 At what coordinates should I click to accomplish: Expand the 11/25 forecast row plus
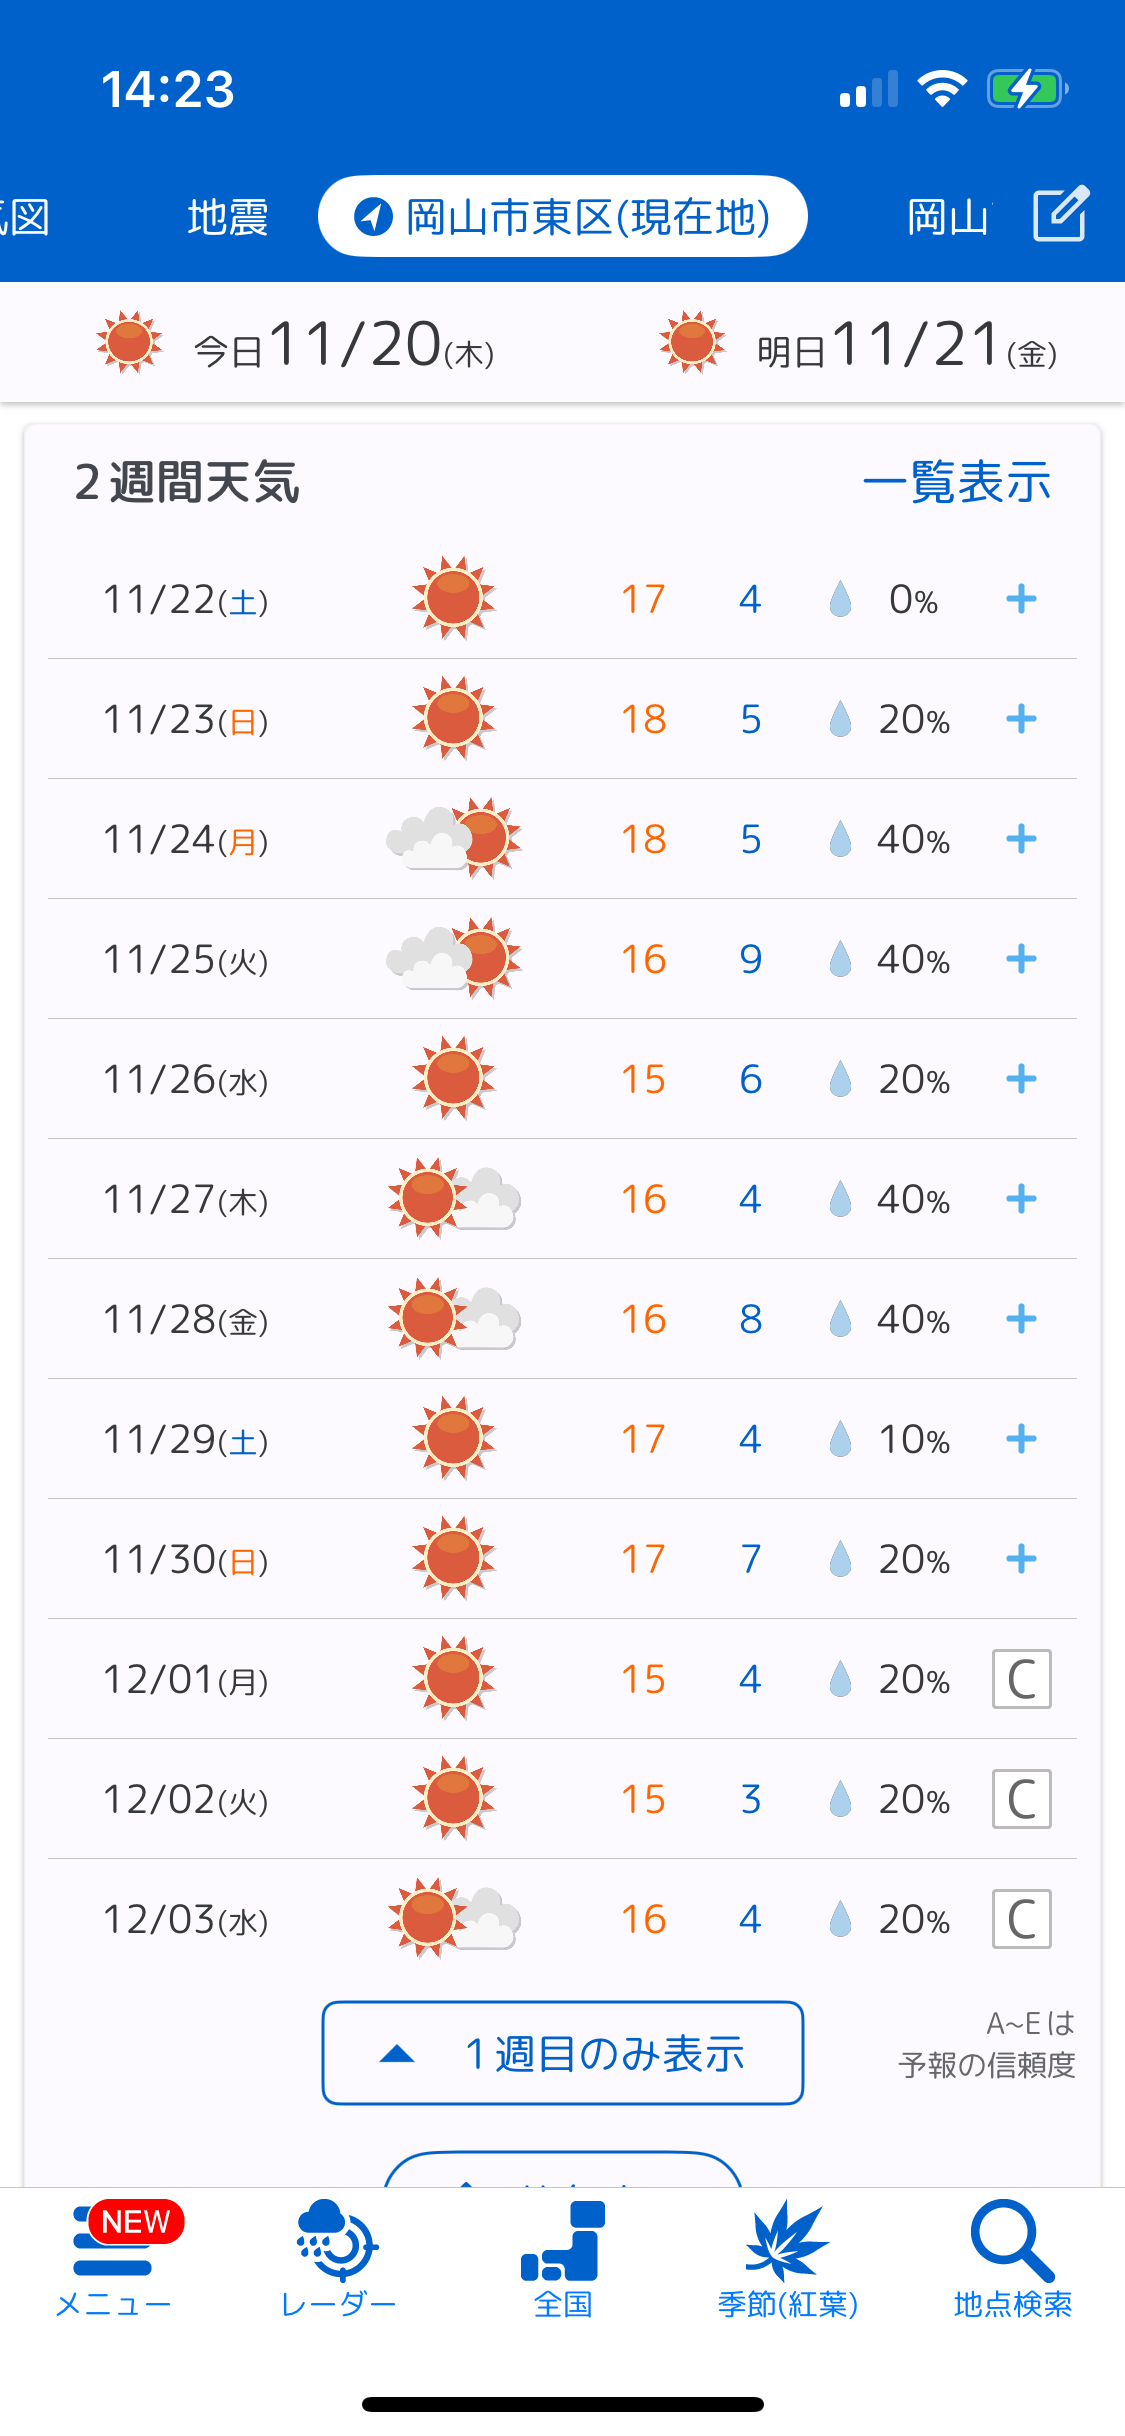point(1021,959)
